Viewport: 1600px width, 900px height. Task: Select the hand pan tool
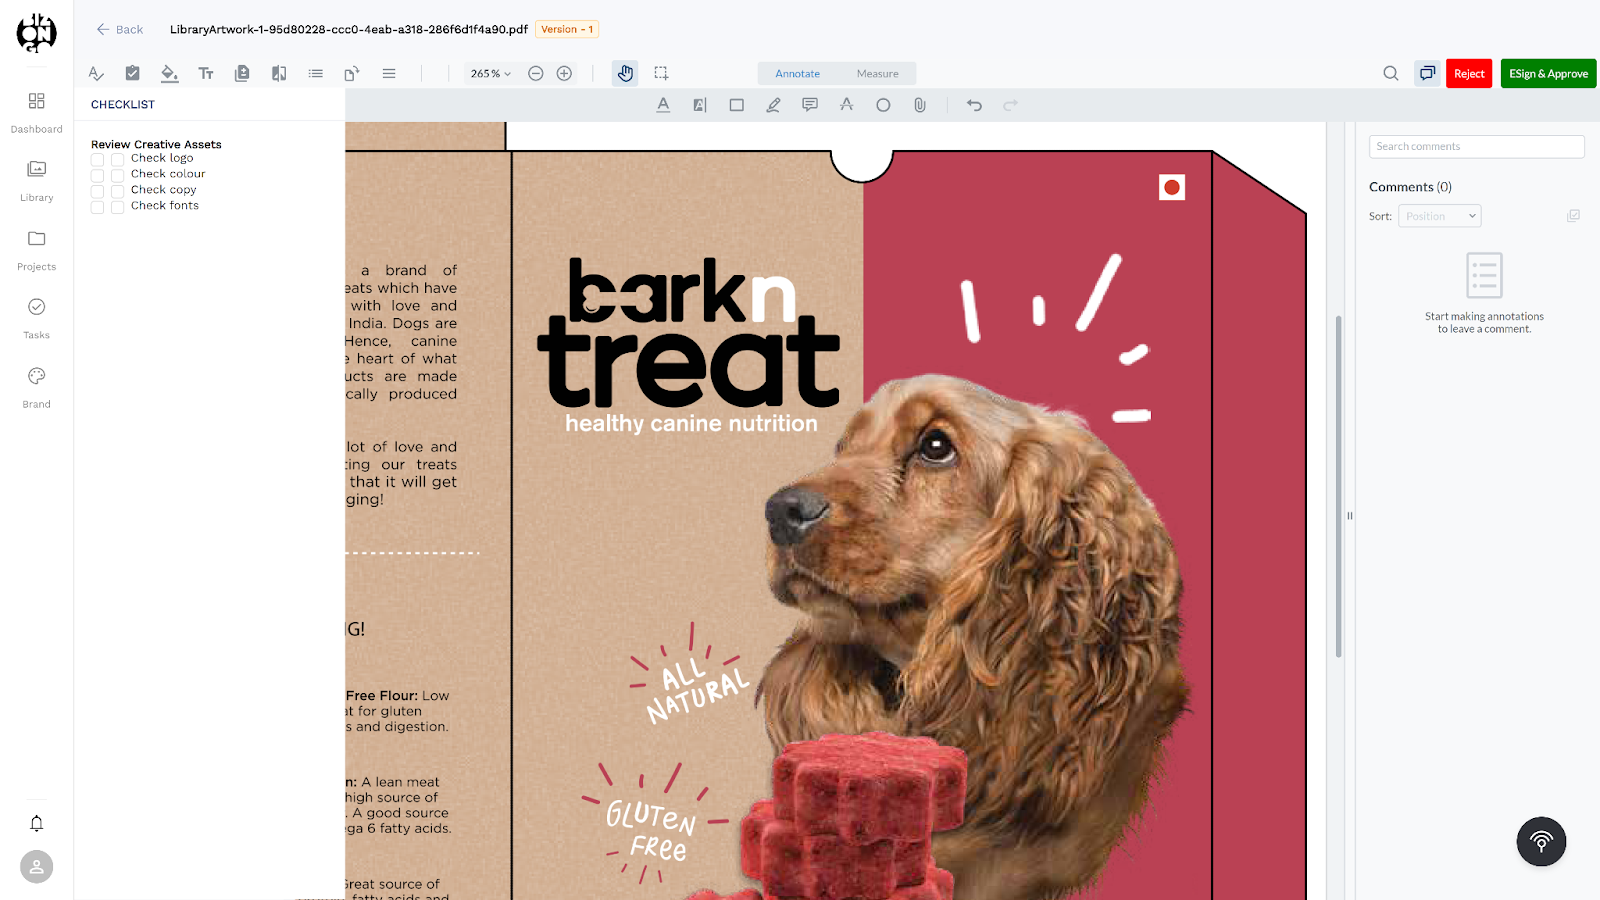pyautogui.click(x=625, y=73)
